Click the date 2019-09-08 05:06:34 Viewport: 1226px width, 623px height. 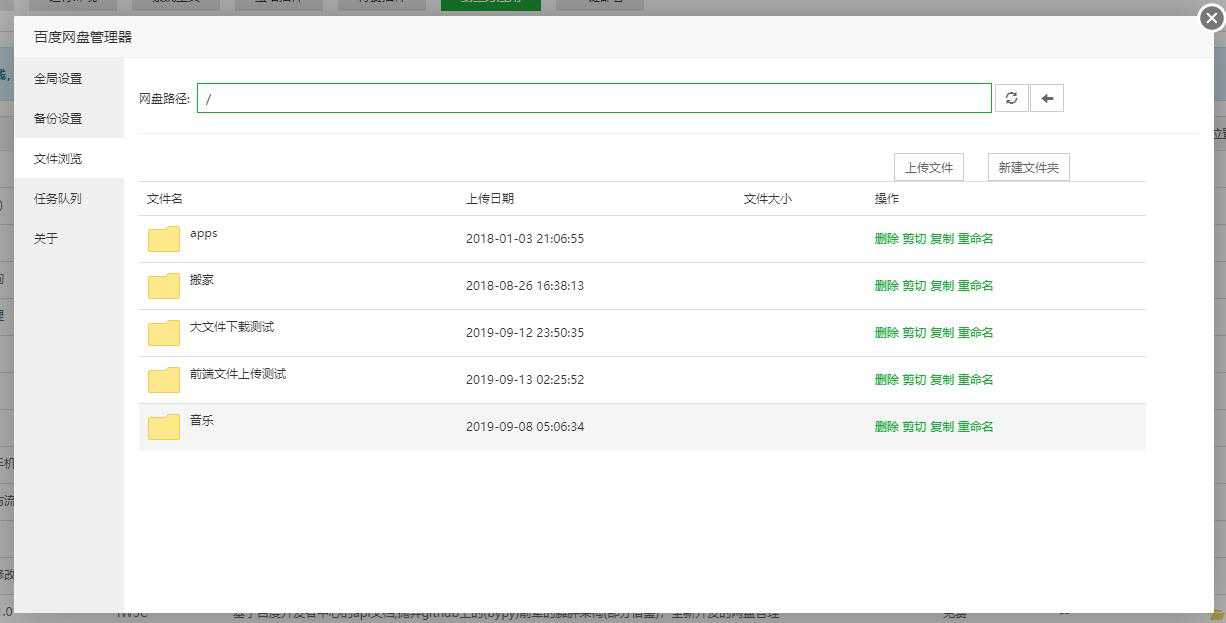coord(525,427)
